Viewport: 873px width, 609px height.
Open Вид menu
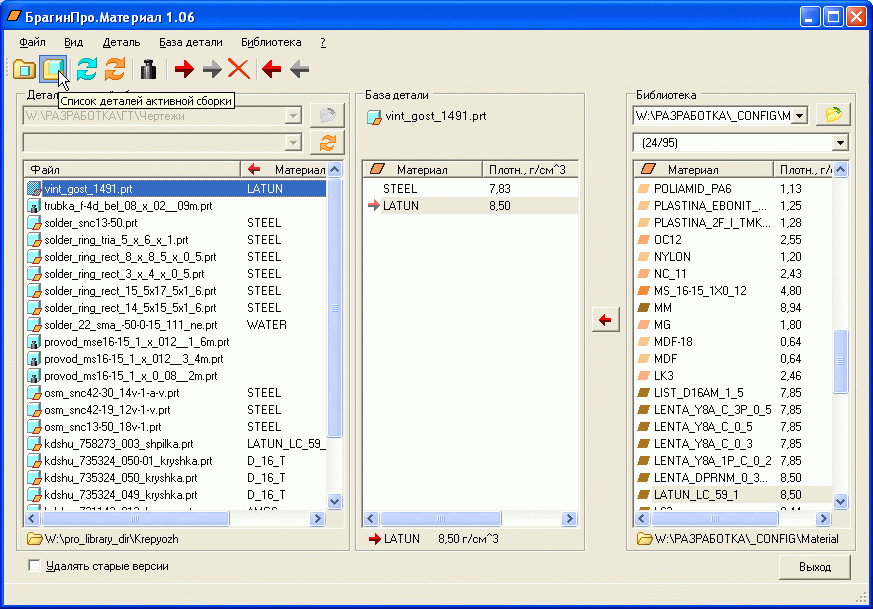click(x=73, y=42)
